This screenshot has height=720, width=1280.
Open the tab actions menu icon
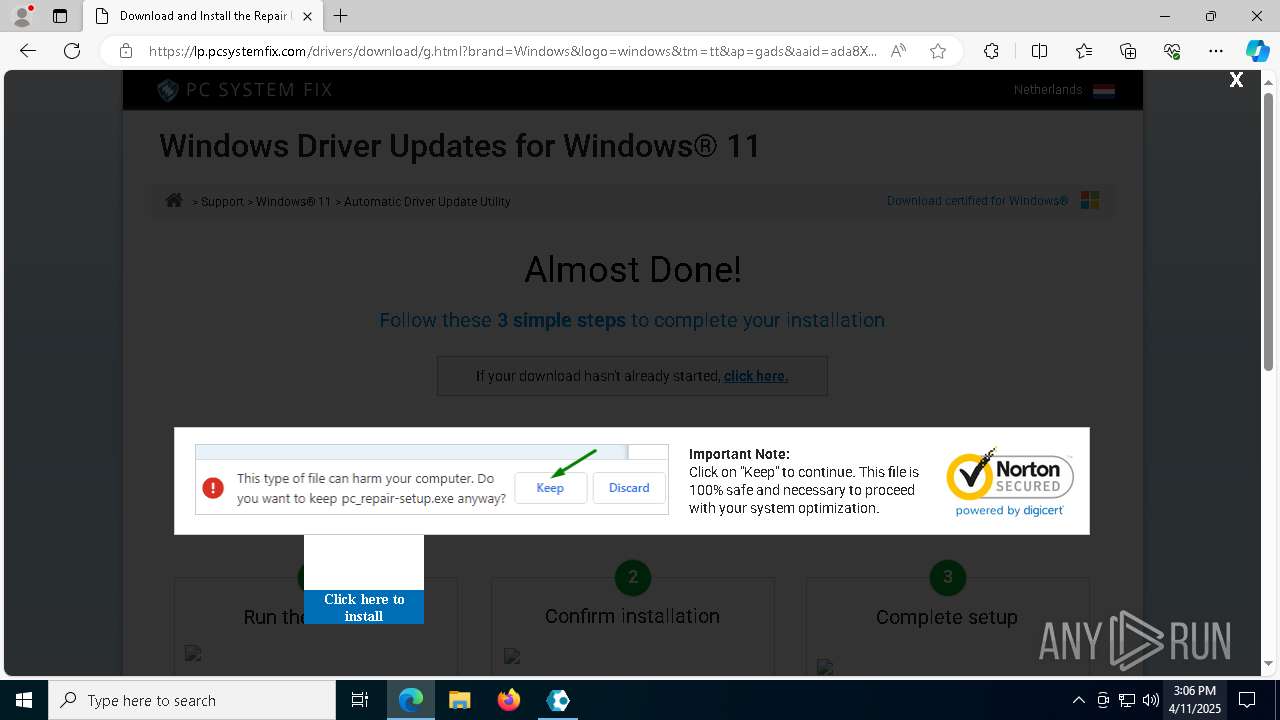pyautogui.click(x=60, y=16)
